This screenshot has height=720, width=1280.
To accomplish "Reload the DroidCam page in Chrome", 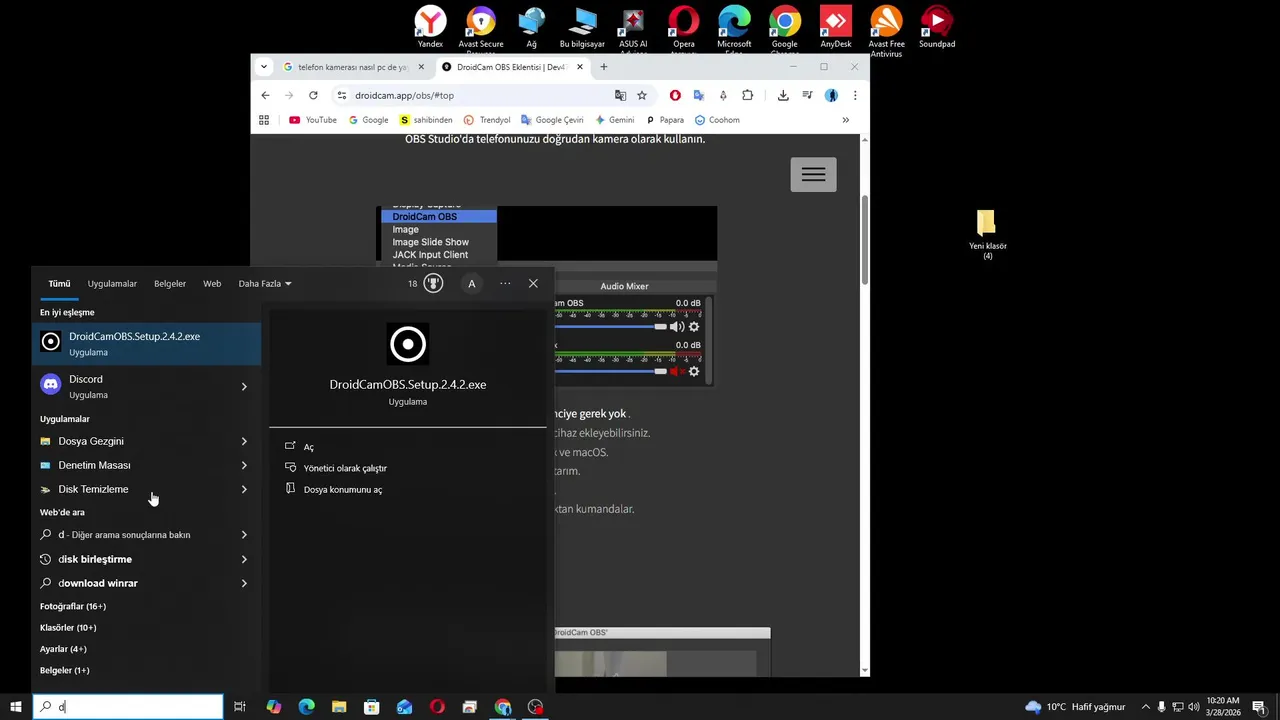I will (313, 95).
